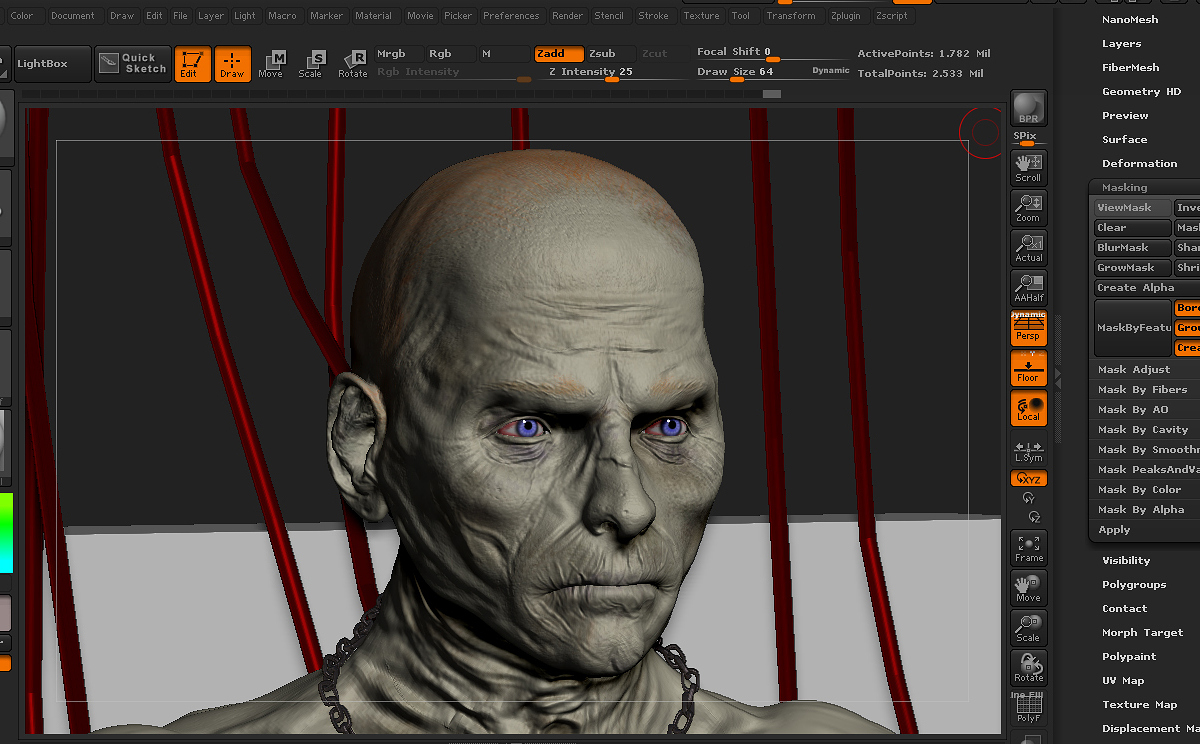This screenshot has height=744, width=1200.
Task: Click the right shelf Scale view icon
Action: 1029,628
